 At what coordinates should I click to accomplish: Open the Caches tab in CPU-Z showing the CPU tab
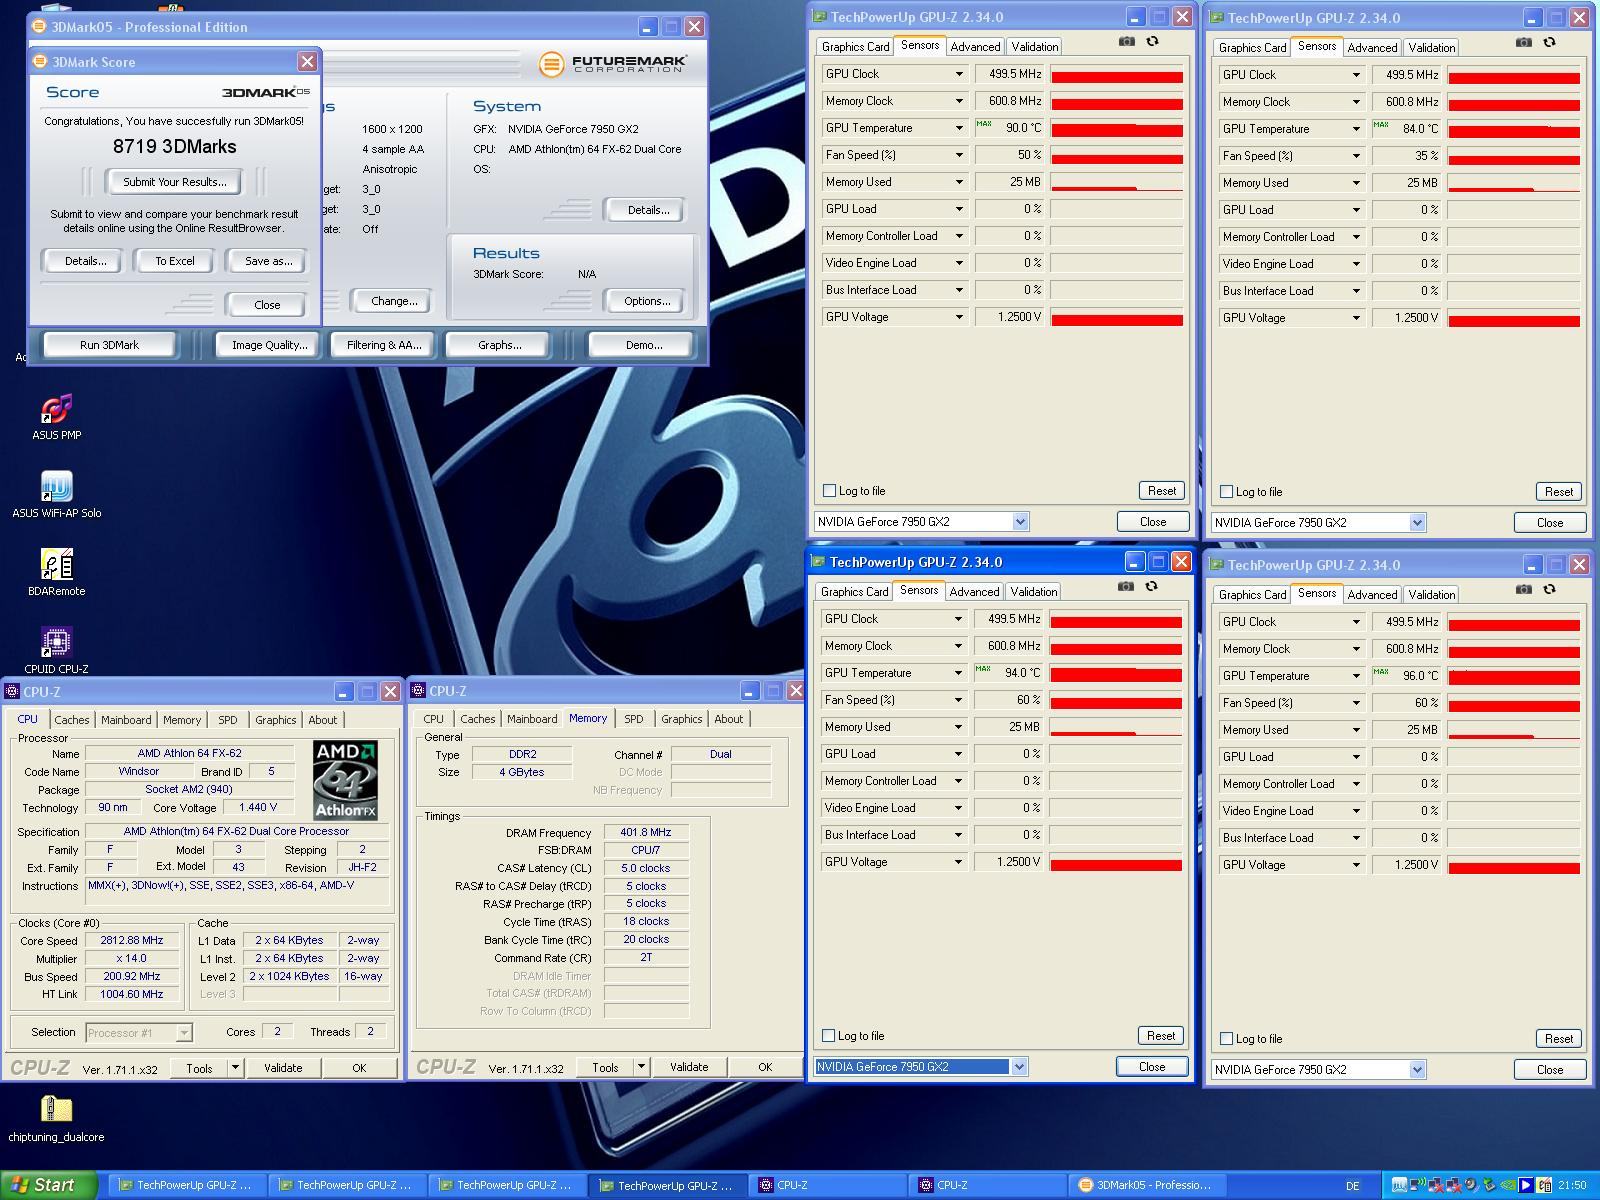point(72,720)
